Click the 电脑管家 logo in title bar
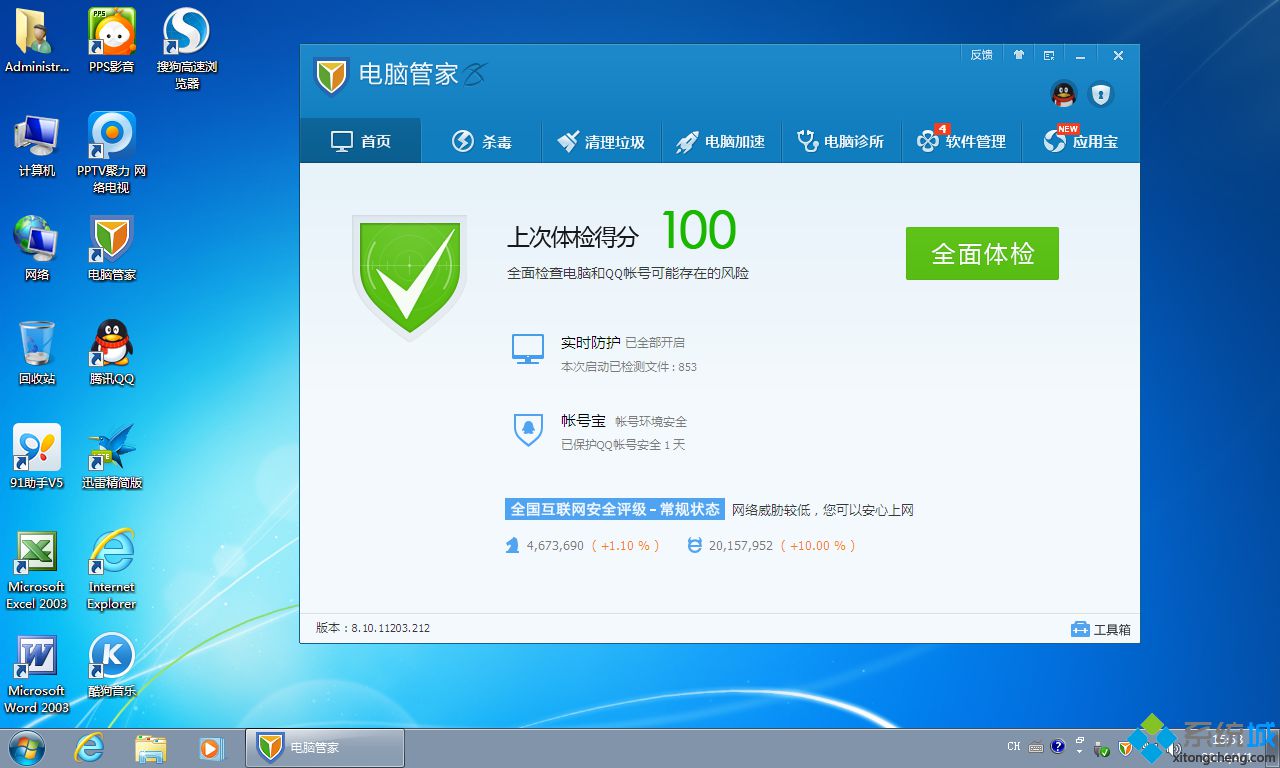The image size is (1280, 768). (330, 76)
